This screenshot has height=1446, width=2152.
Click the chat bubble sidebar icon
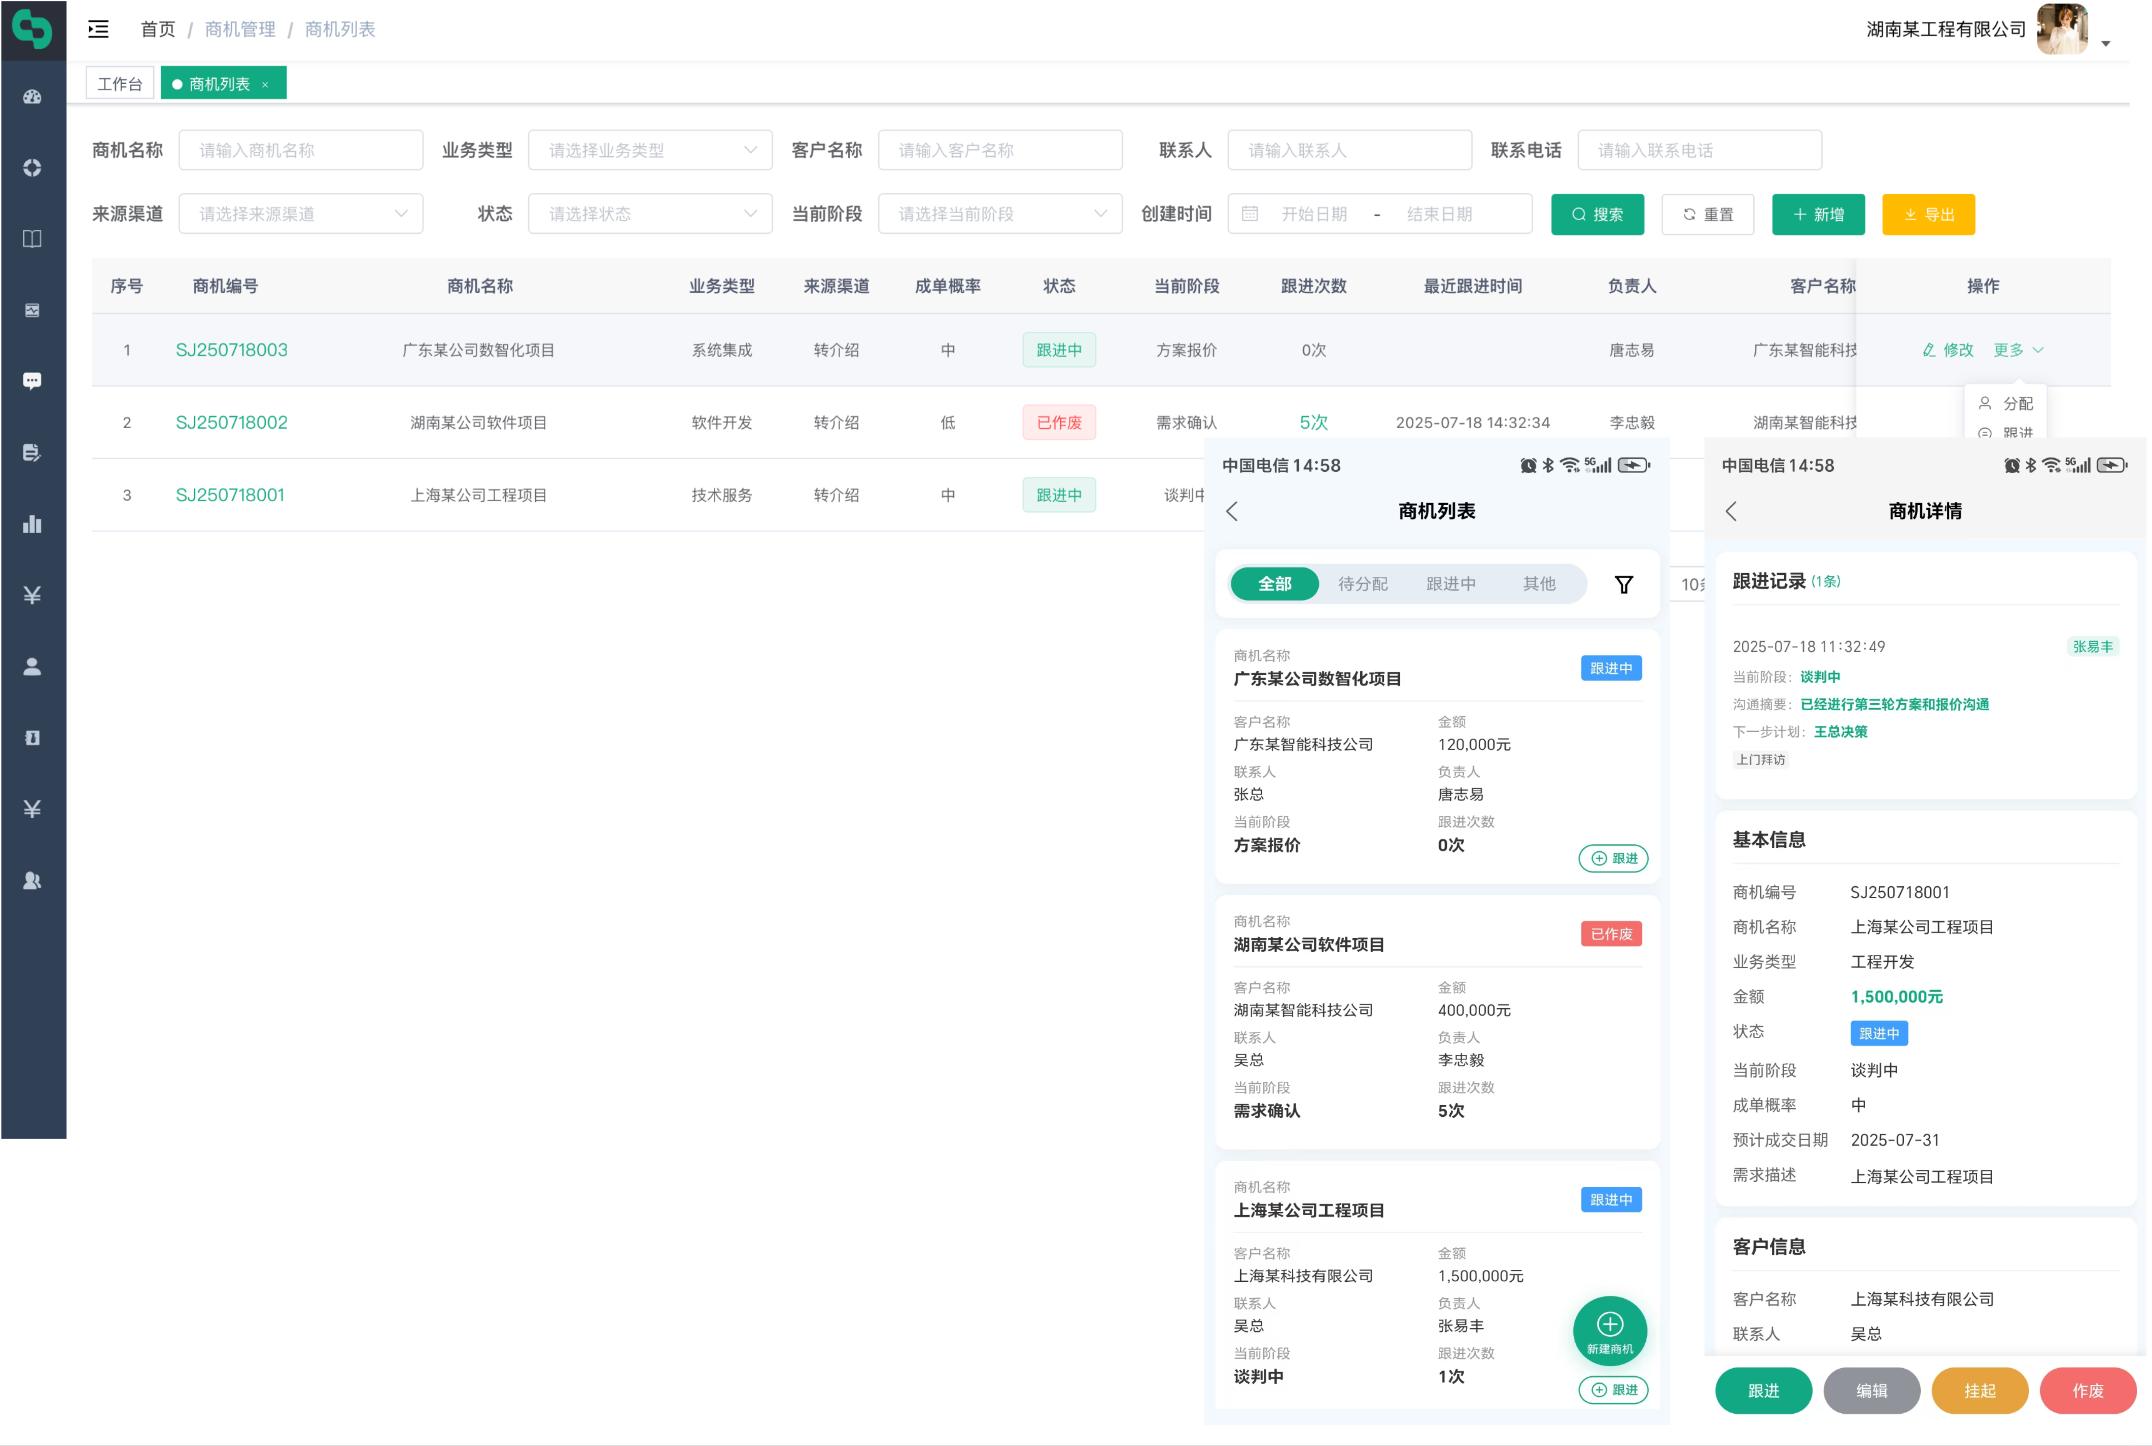32,381
